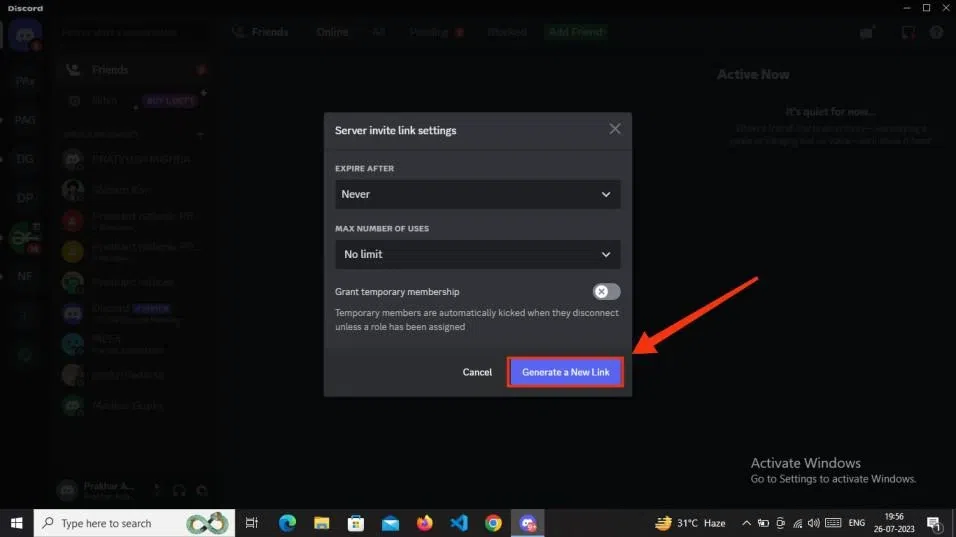The height and width of the screenshot is (537, 956).
Task: Open the Expire After dropdown showing Never
Action: (x=477, y=194)
